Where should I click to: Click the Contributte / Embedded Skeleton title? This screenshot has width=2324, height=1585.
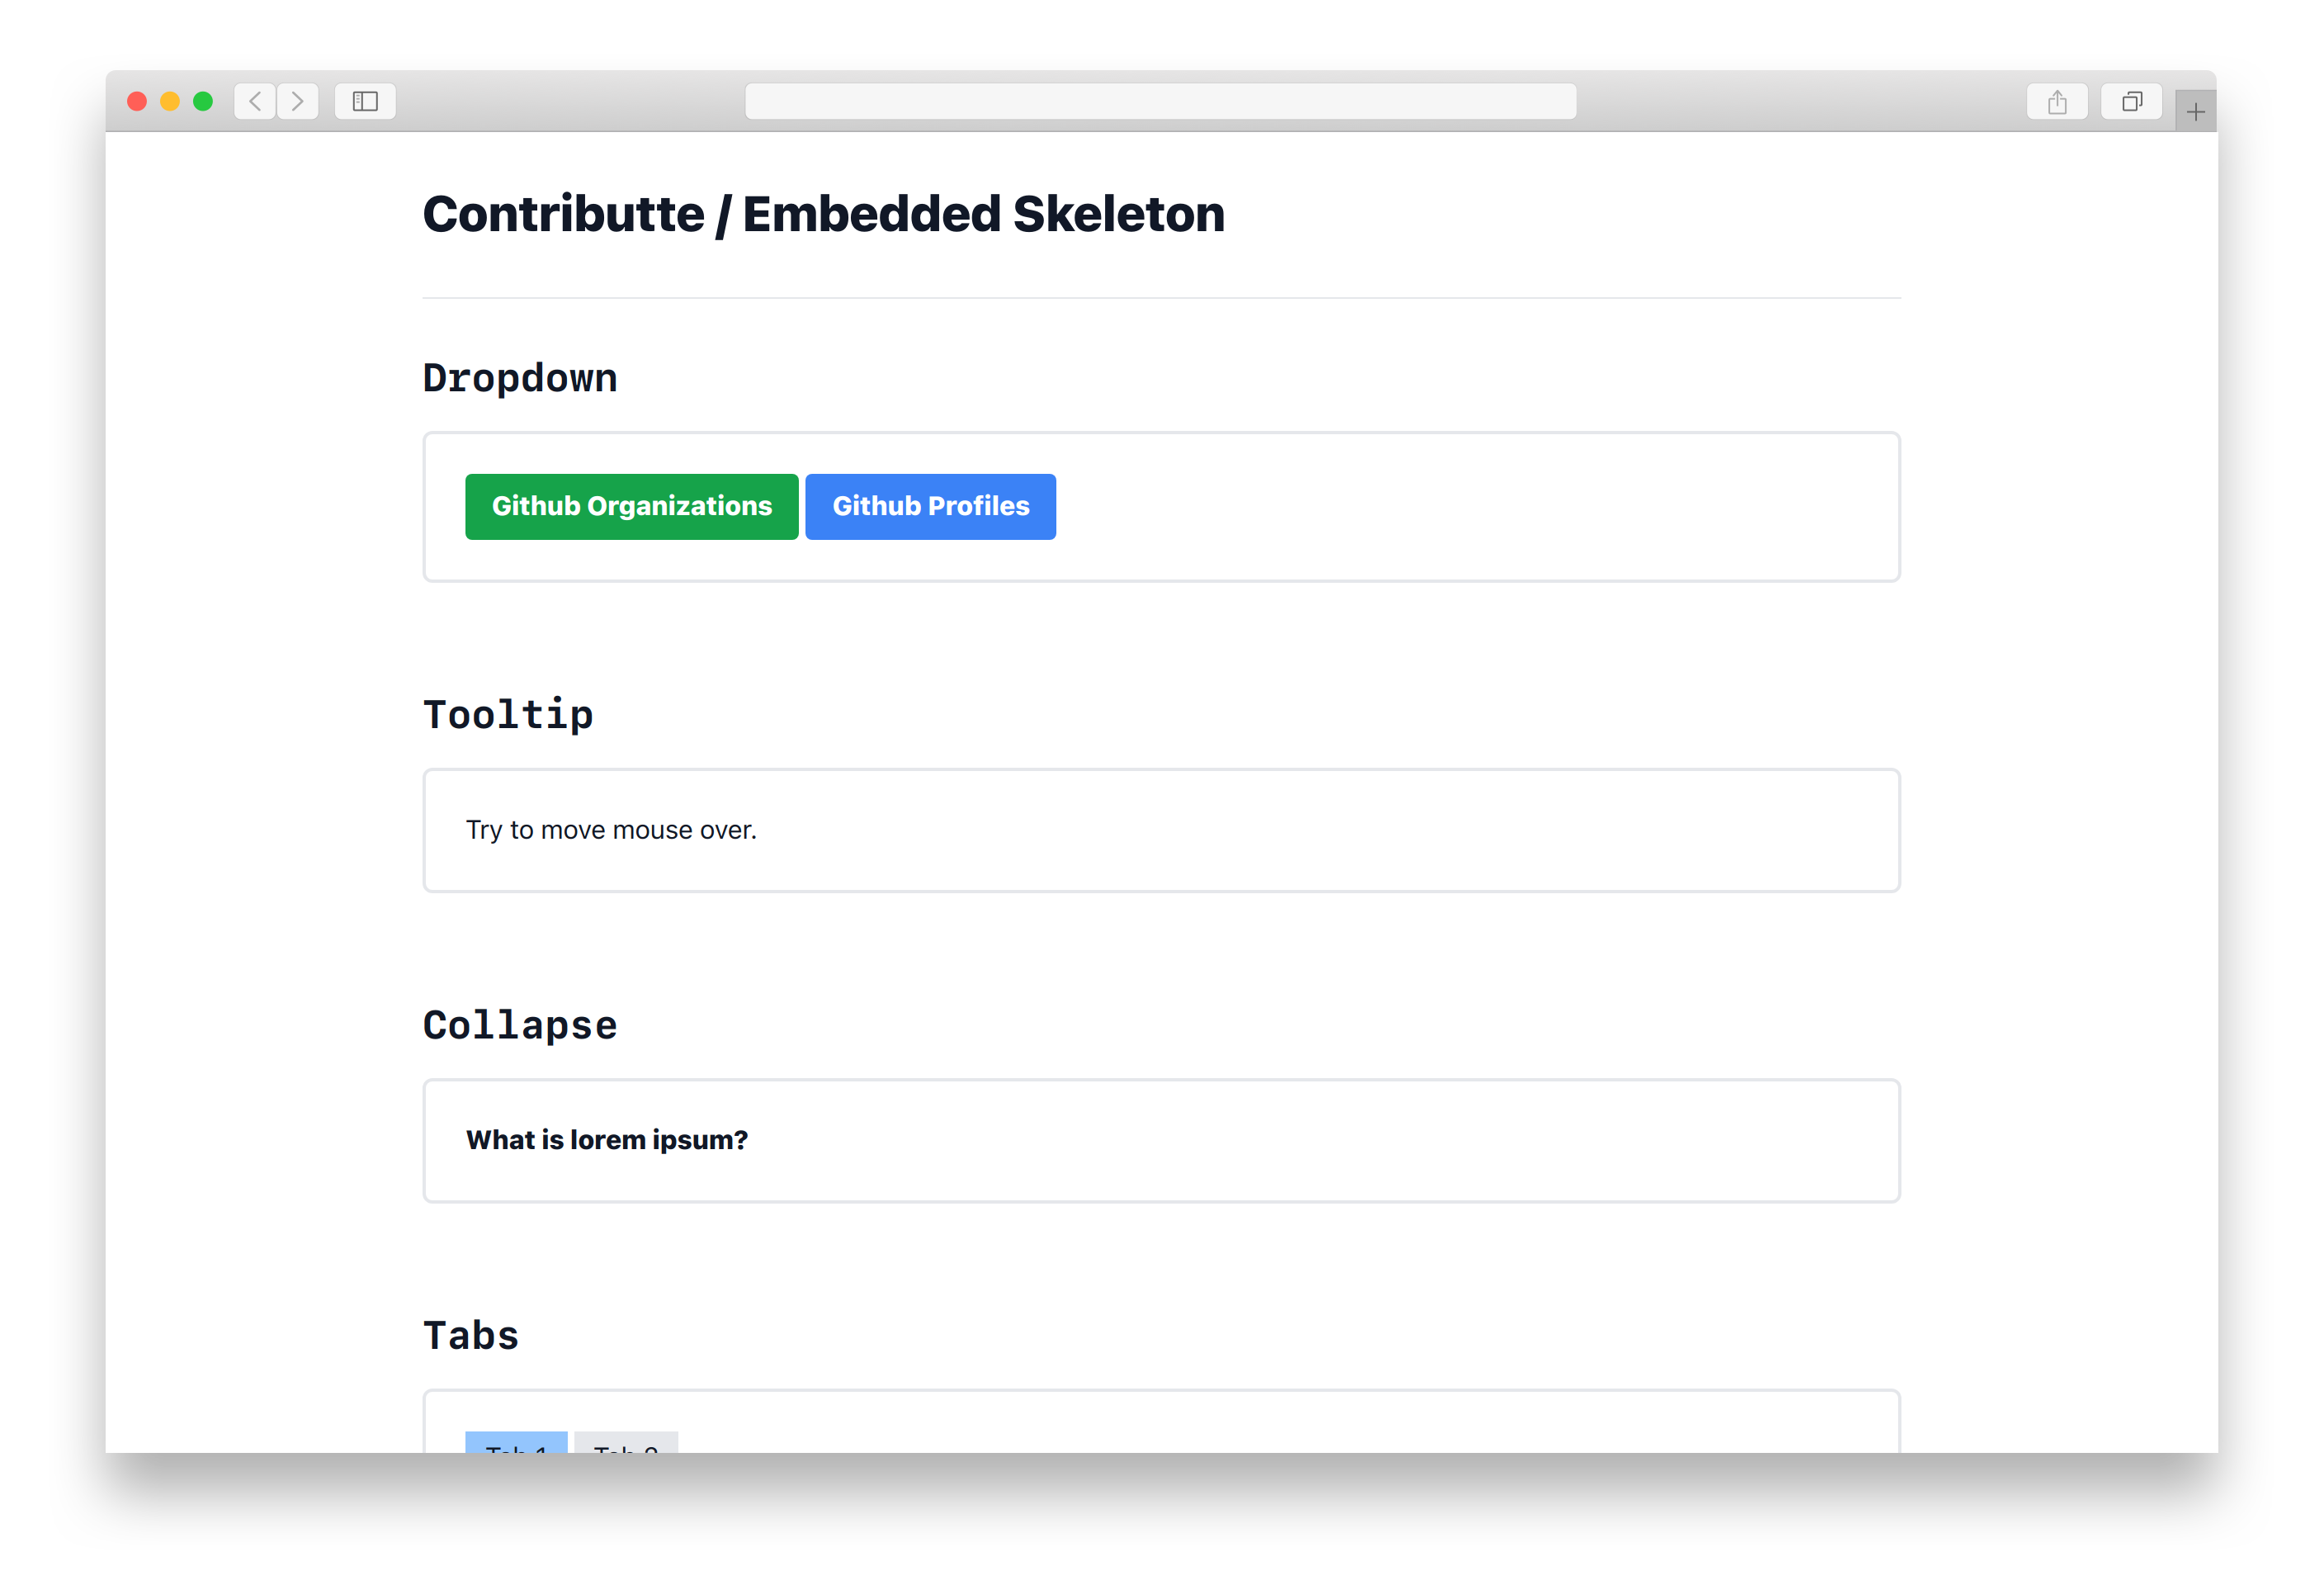point(823,214)
